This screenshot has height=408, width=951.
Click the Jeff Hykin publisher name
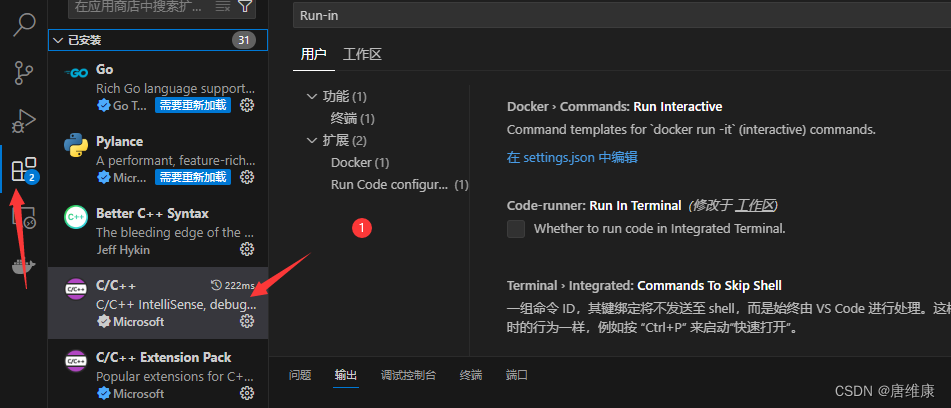(123, 250)
